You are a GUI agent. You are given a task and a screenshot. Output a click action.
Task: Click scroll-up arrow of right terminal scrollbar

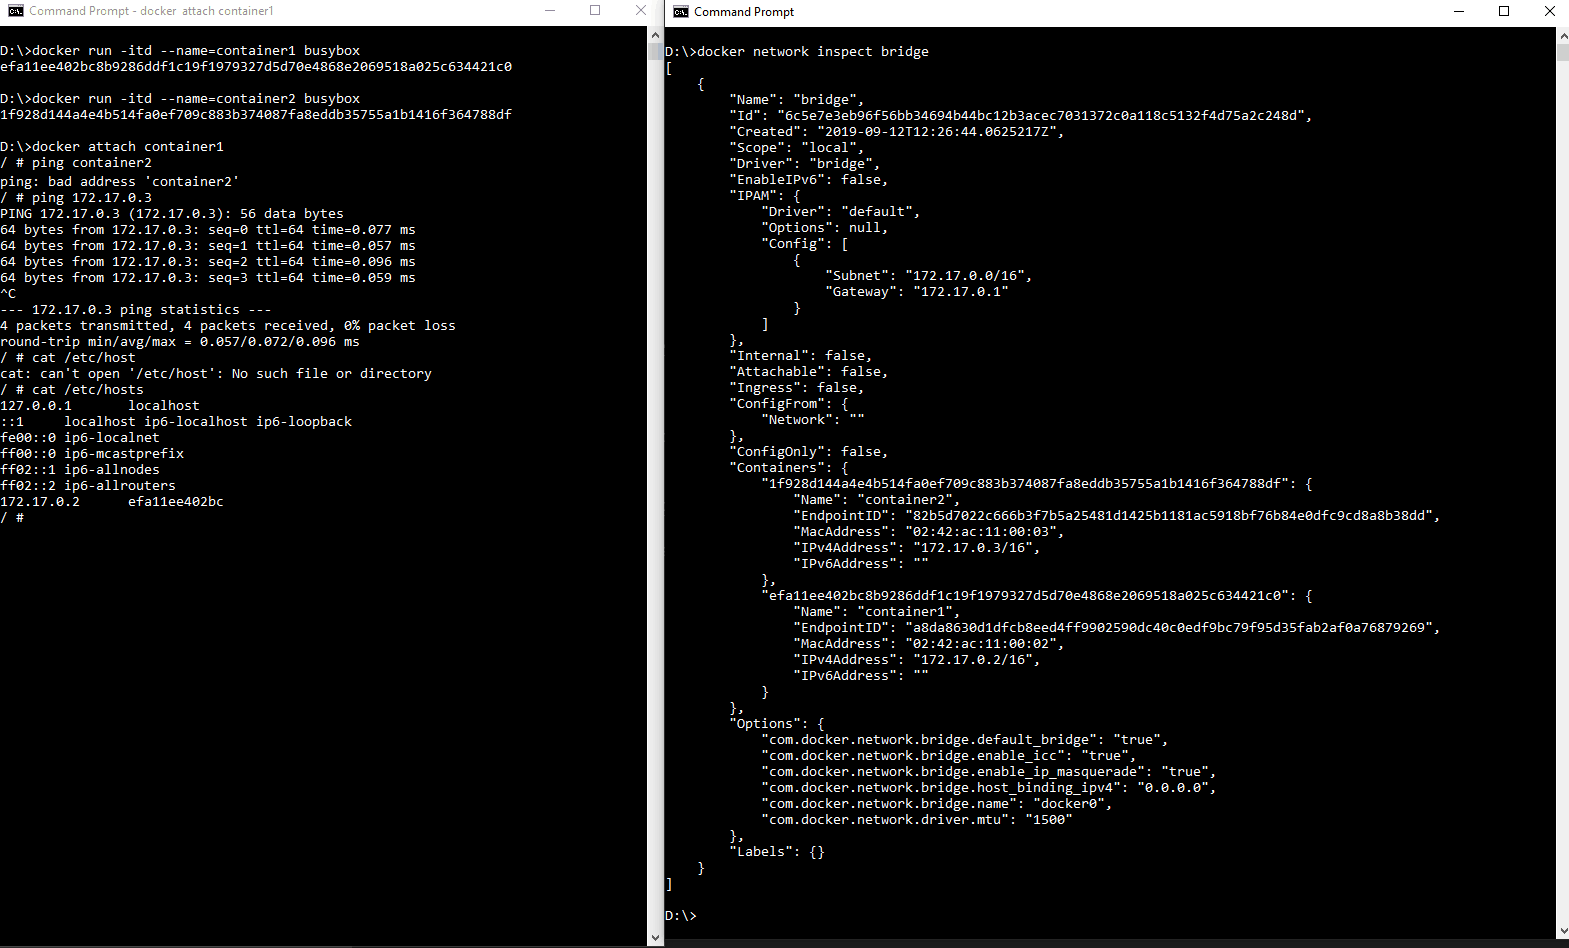point(1562,36)
